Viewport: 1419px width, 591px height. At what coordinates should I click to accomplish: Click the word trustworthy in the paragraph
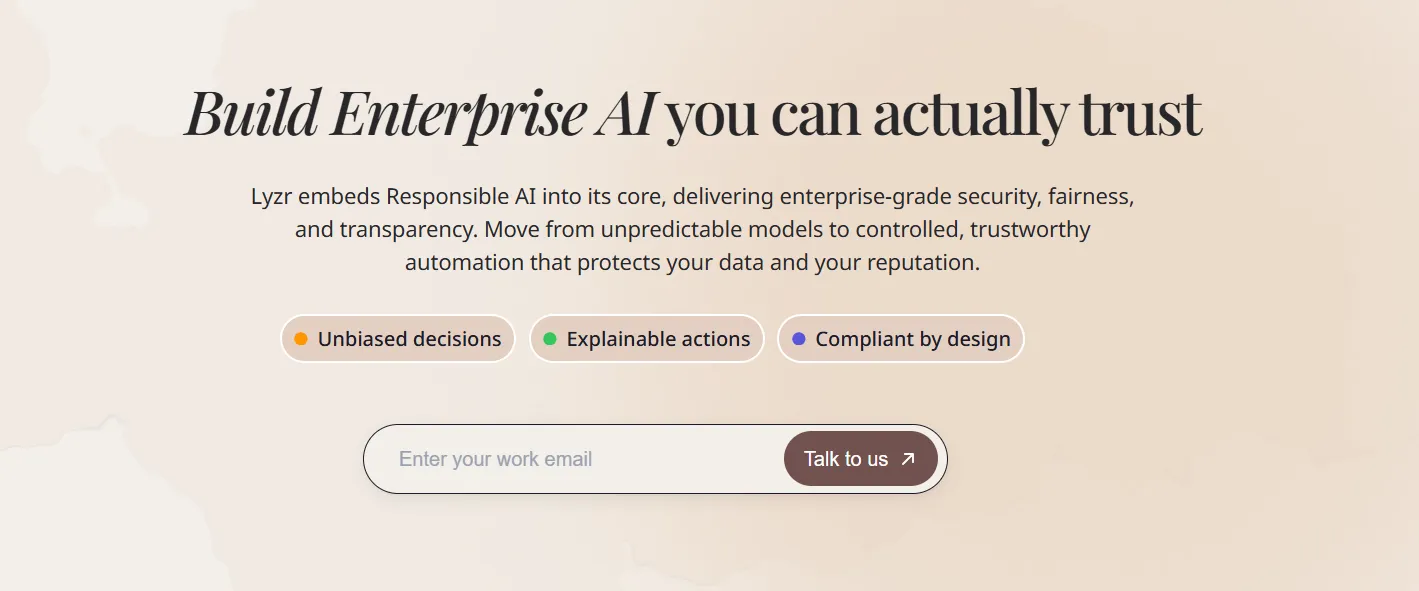1030,229
